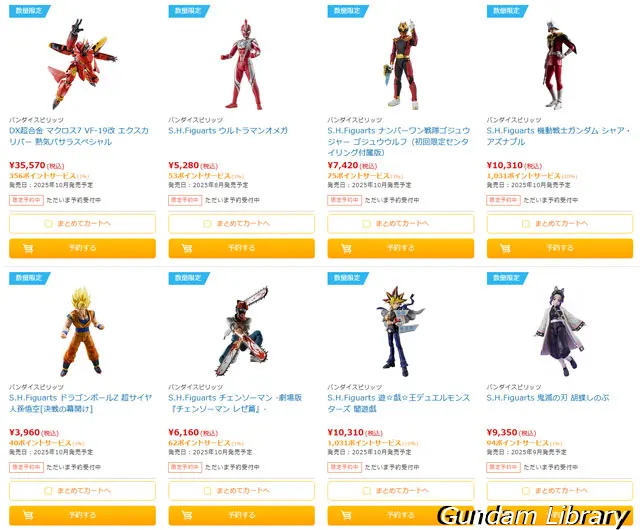Check まとめてカートへ box for Ultraman Omega
Screen dimensions: 640x530
click(x=207, y=224)
